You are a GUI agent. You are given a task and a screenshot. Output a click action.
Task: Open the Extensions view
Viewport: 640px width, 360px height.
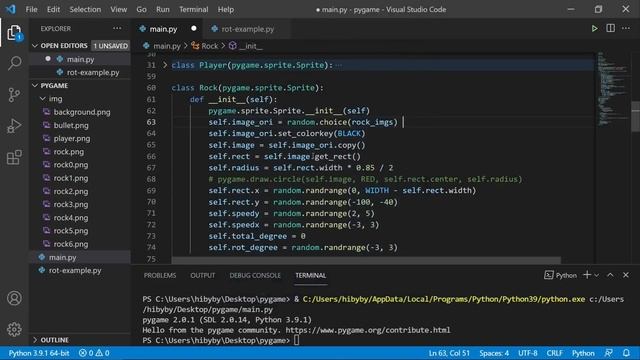click(14, 157)
